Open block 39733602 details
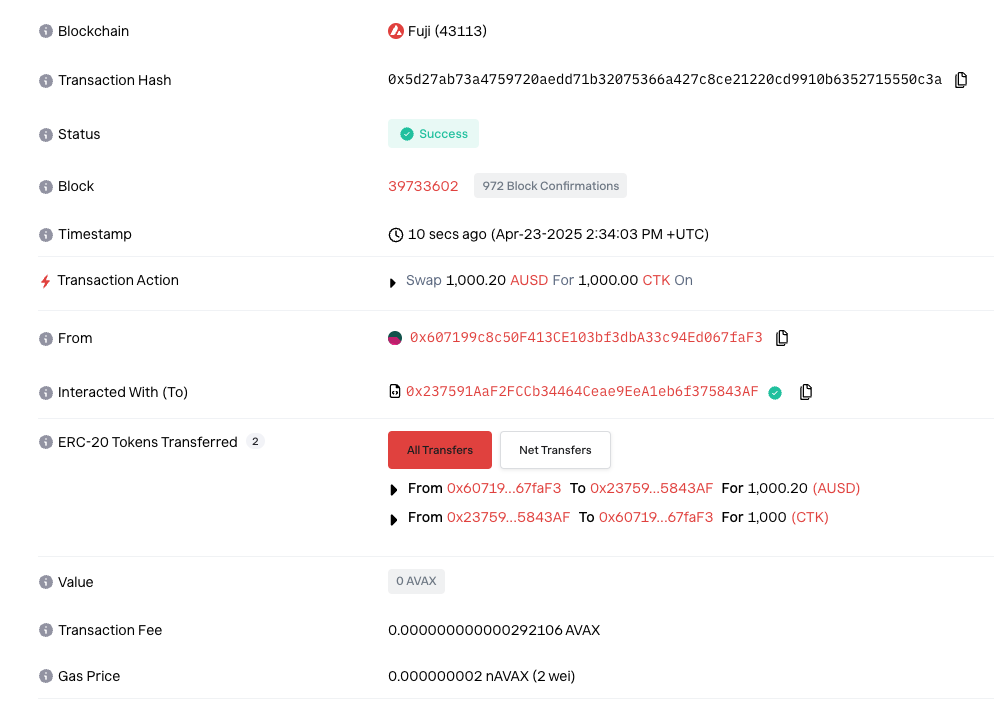The height and width of the screenshot is (703, 994). click(x=423, y=186)
